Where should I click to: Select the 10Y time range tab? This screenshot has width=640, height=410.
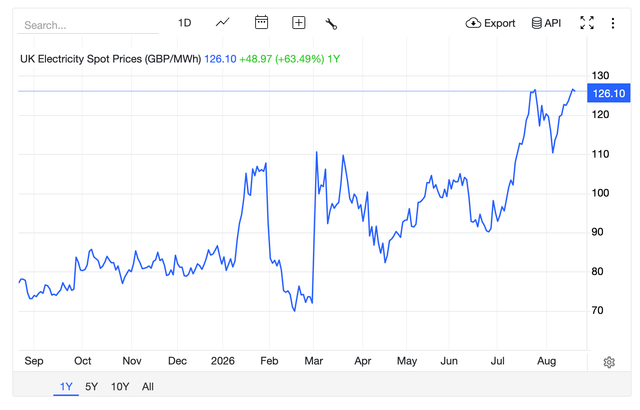(x=120, y=386)
